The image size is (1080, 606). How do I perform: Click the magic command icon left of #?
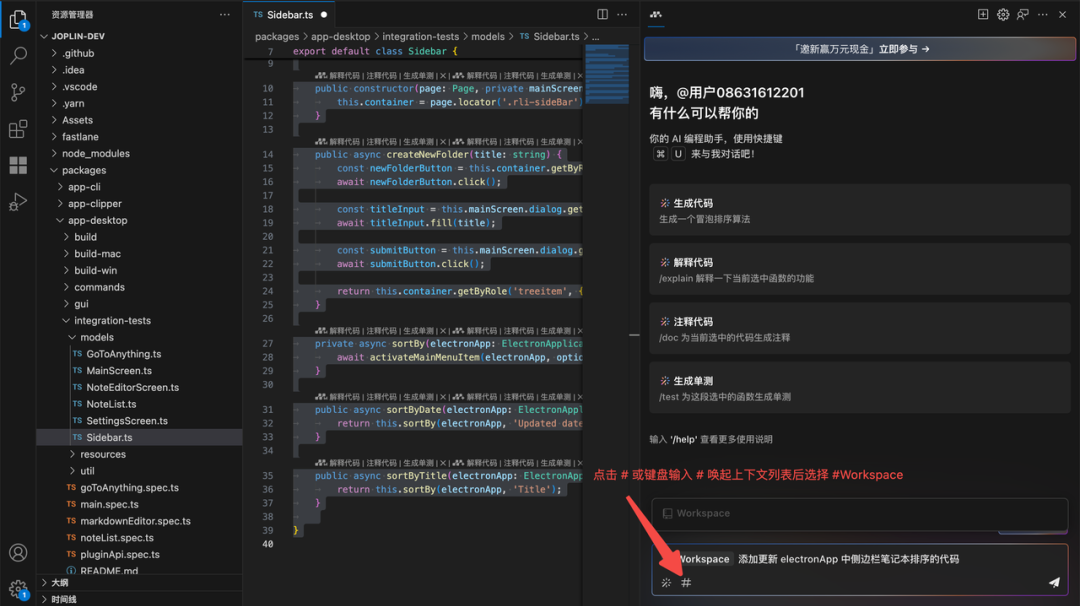coord(666,583)
